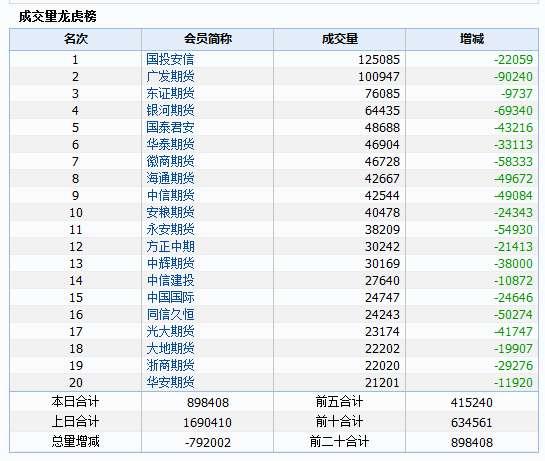Select the volume value 46728
Screen dimensions: 545x461
point(382,162)
